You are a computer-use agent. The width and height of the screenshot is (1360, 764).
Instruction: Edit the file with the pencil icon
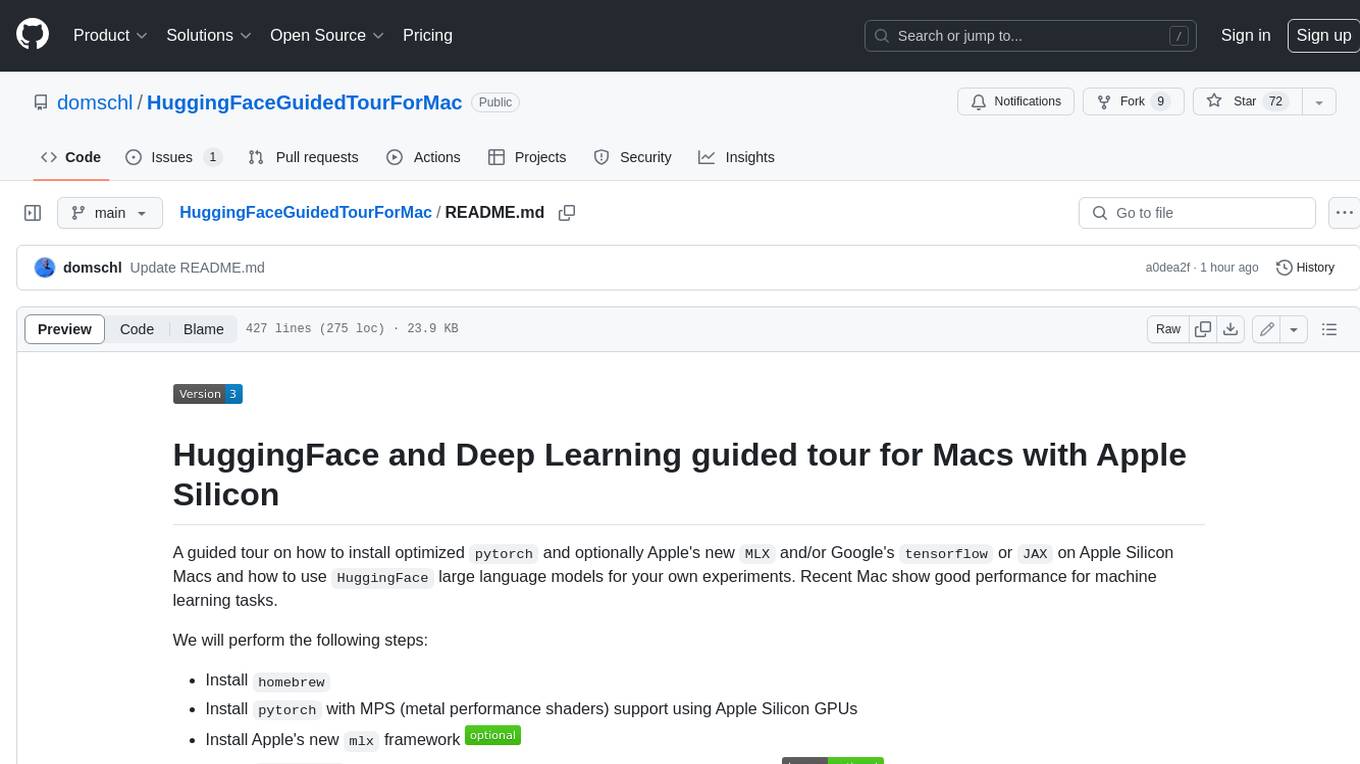(x=1267, y=329)
